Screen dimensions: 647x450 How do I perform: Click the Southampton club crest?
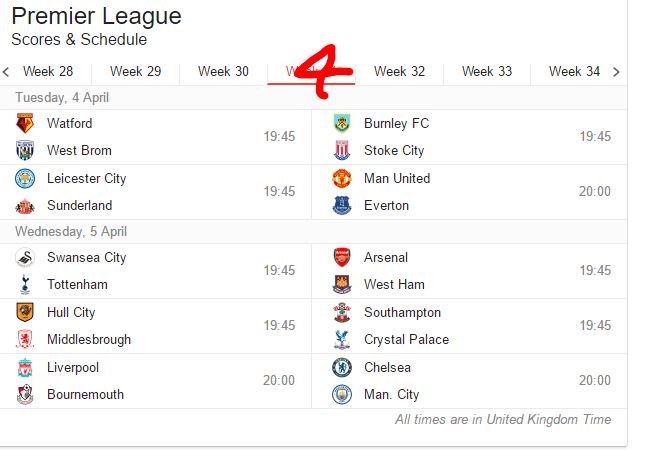(342, 312)
